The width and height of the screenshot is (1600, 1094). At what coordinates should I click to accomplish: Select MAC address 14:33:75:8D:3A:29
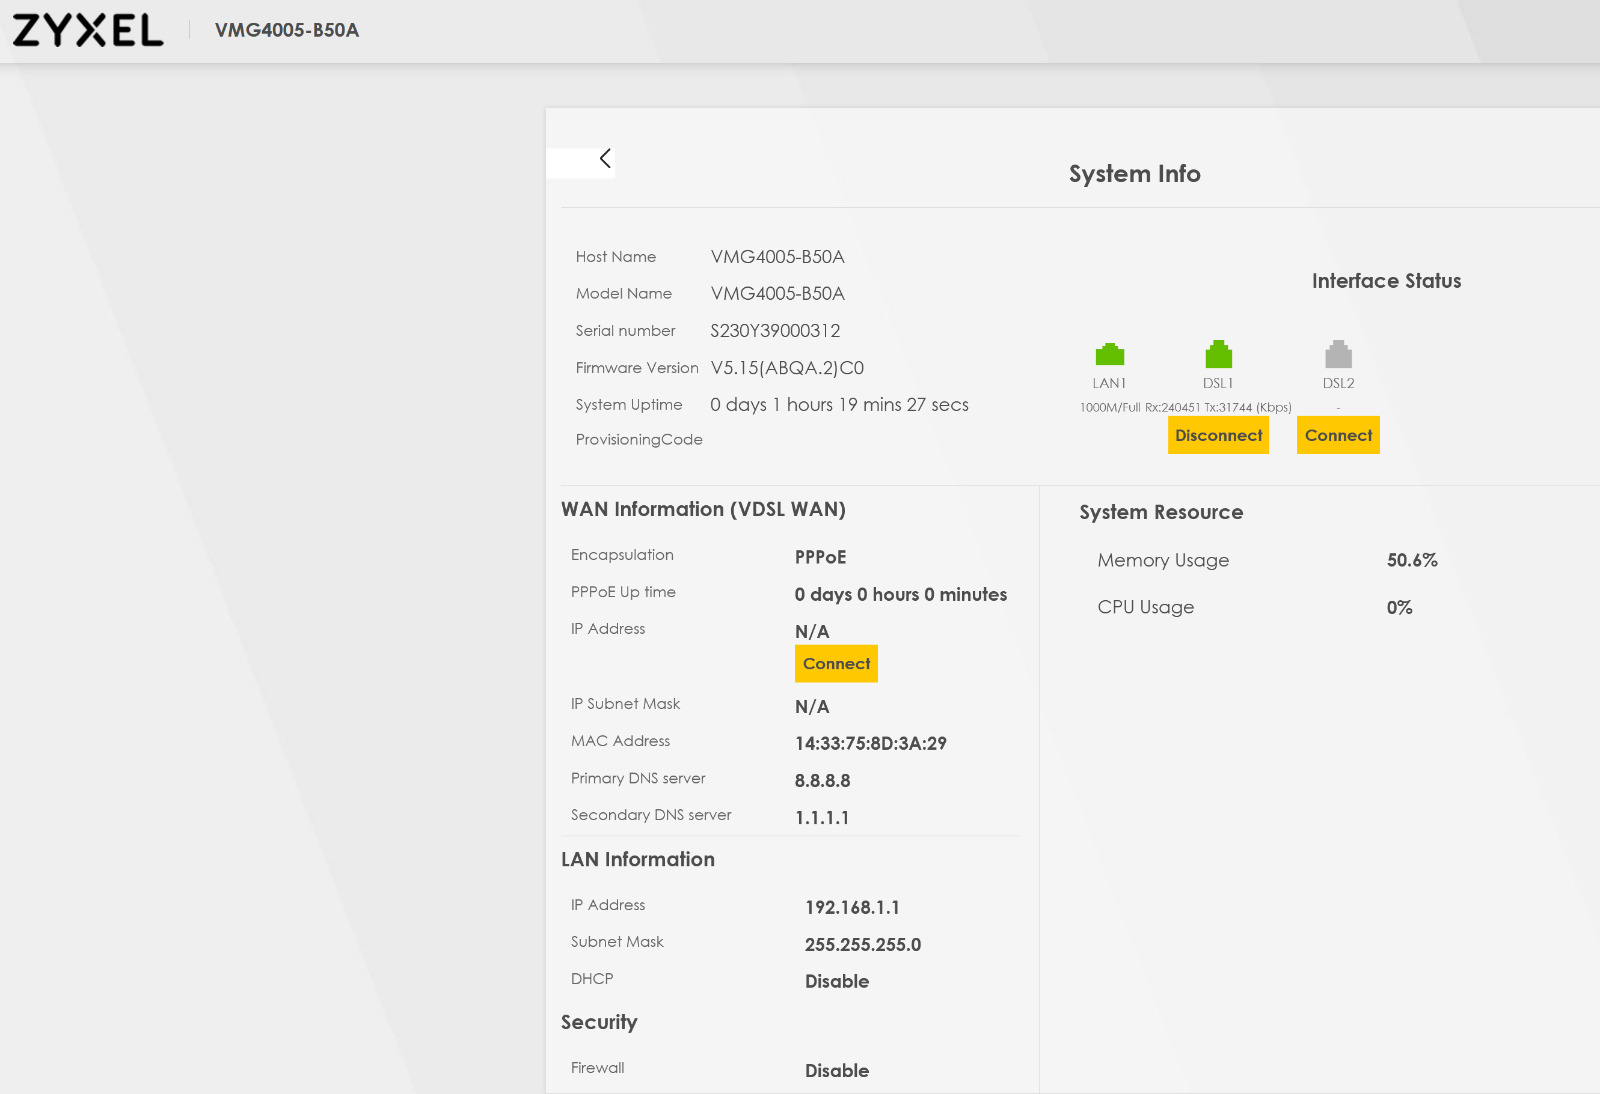point(871,744)
